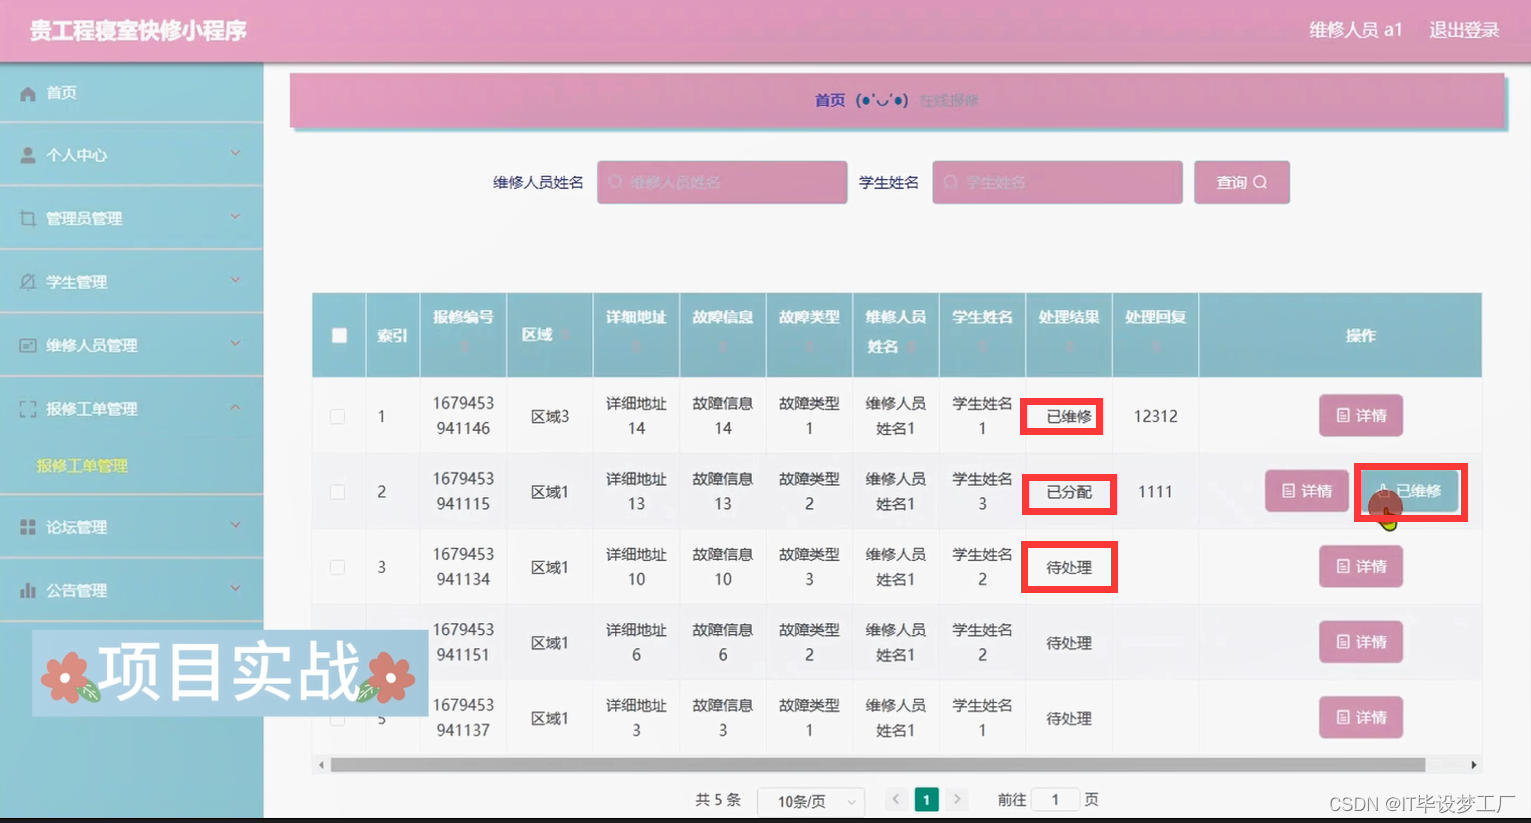Click 已维修 button in row 2
This screenshot has height=823, width=1531.
point(1410,491)
